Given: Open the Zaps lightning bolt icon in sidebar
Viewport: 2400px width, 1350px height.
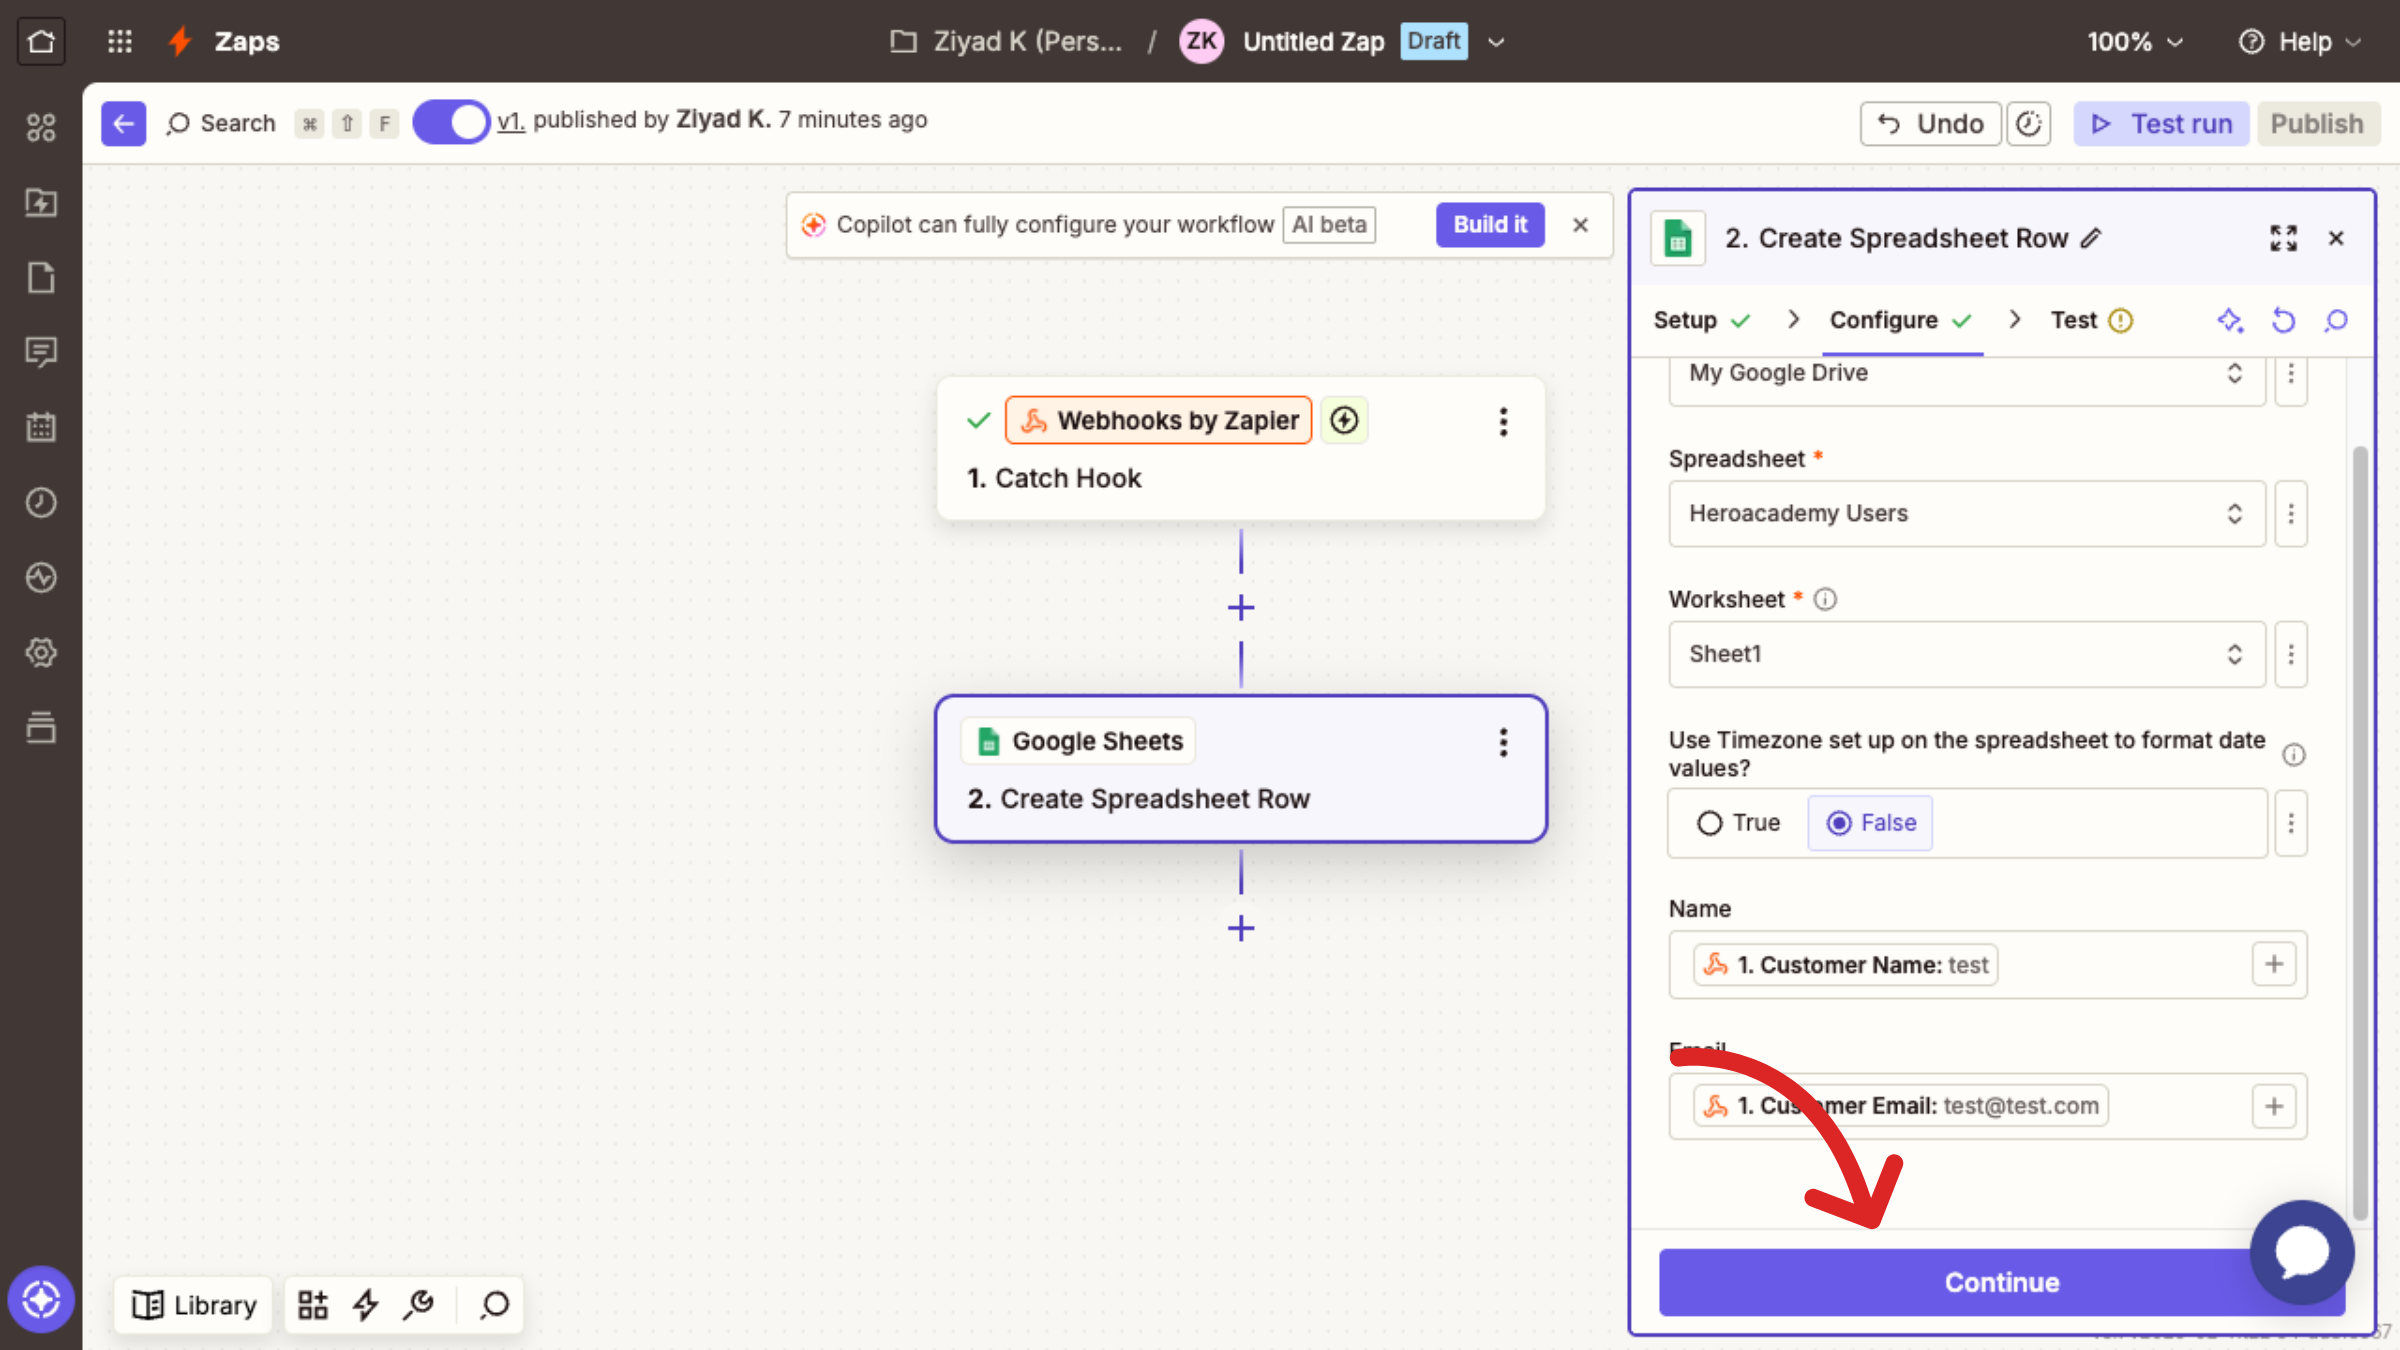Looking at the screenshot, I should pyautogui.click(x=41, y=203).
